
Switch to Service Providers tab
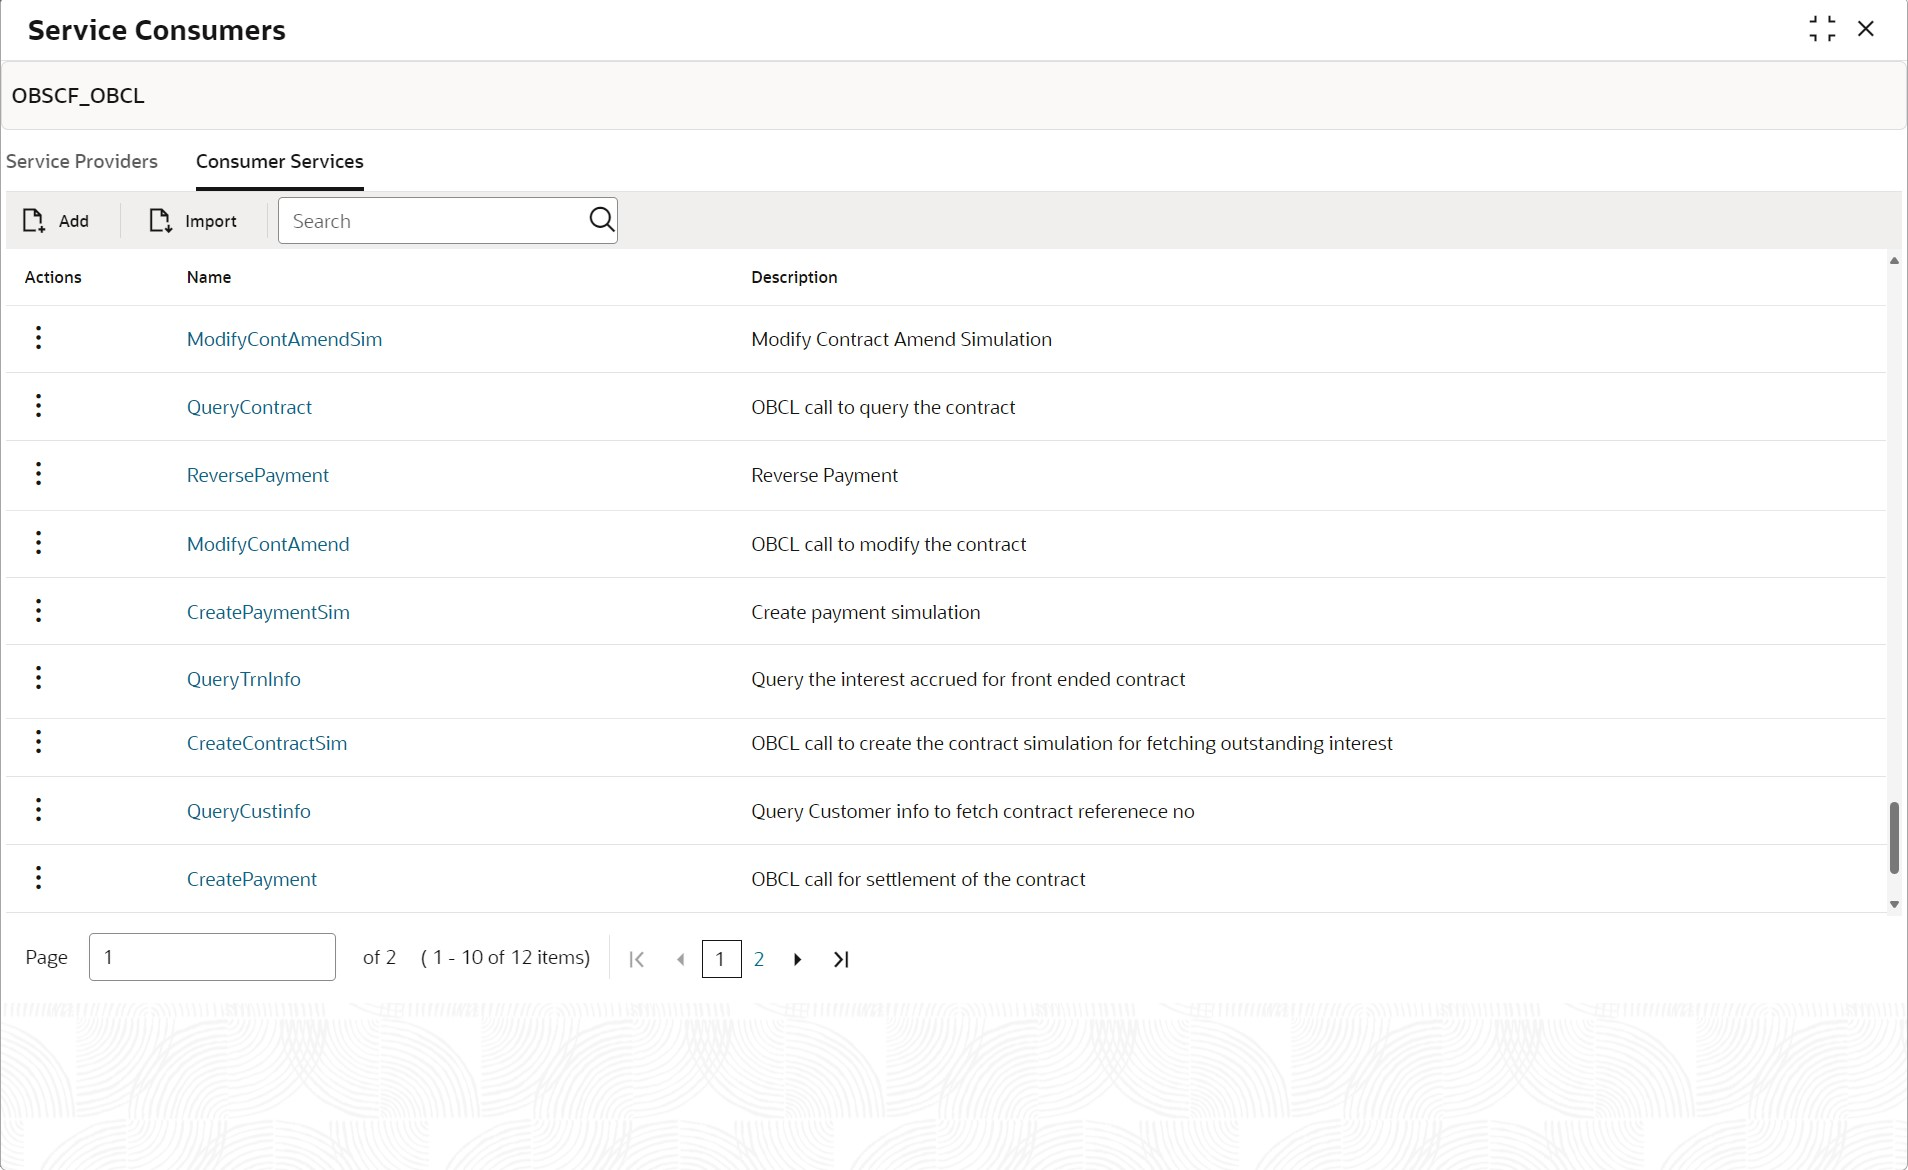tap(82, 161)
